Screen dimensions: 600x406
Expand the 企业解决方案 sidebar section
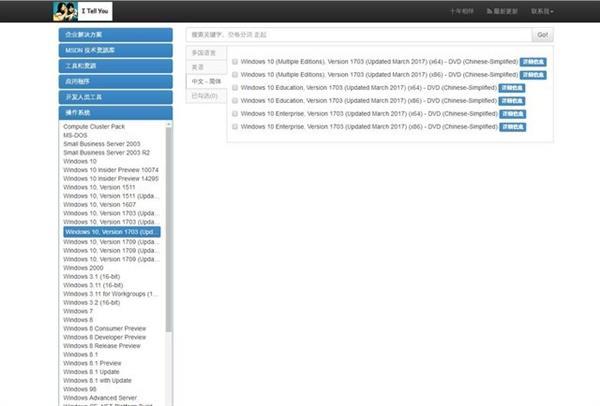click(116, 35)
